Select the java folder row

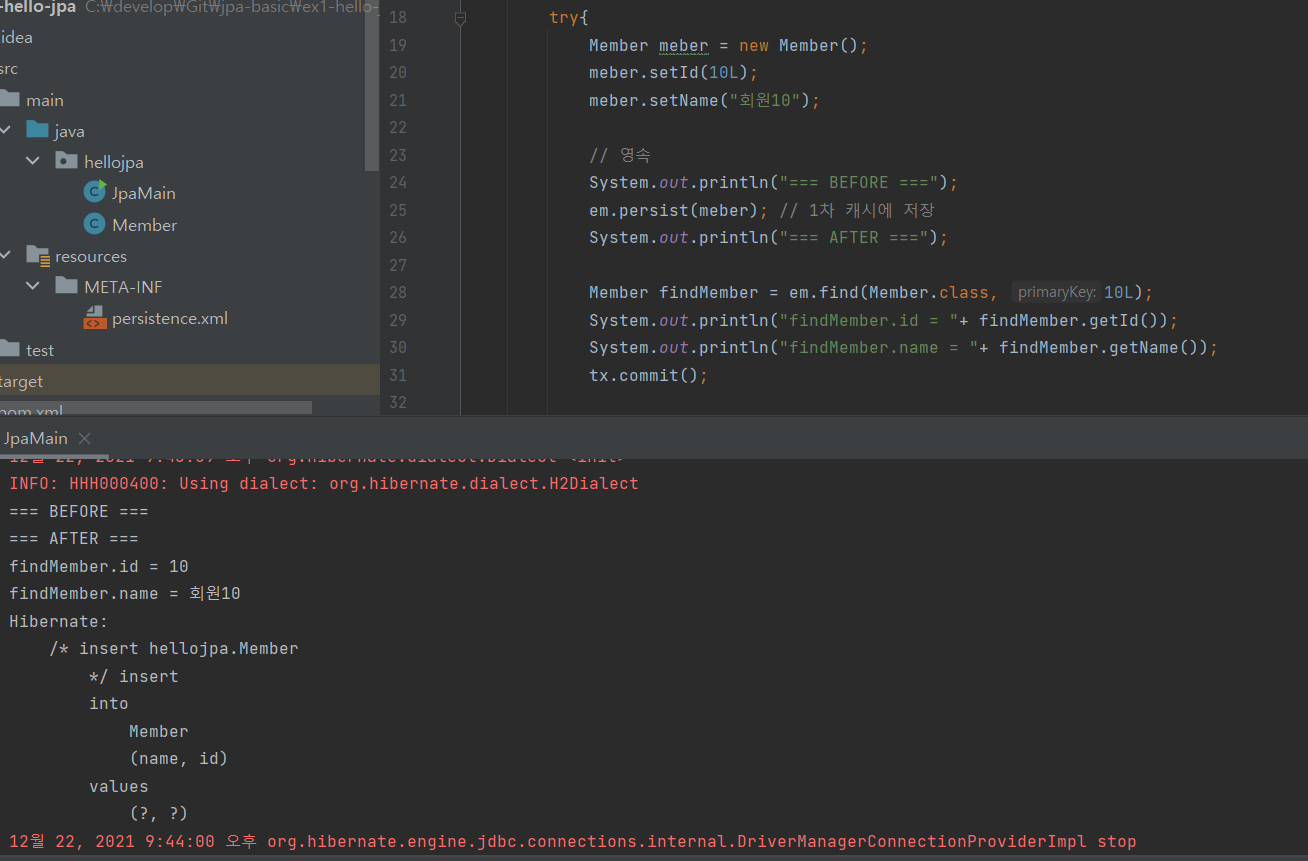point(183,131)
